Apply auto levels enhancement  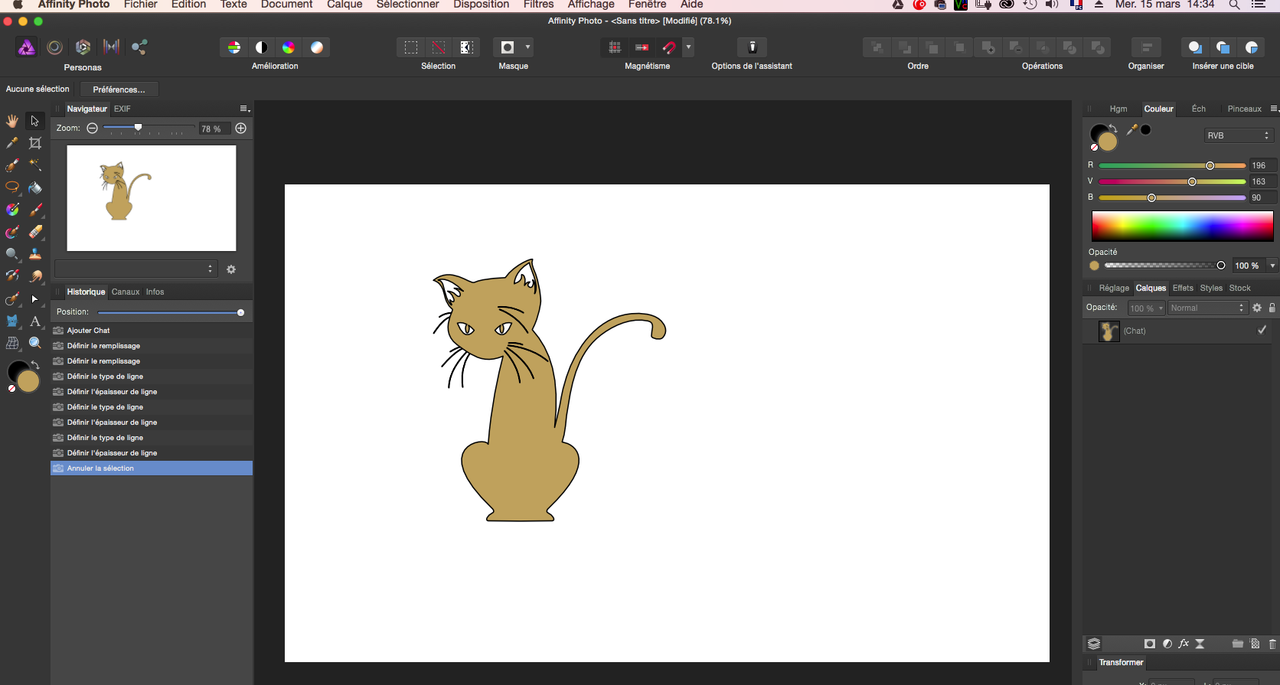[233, 47]
